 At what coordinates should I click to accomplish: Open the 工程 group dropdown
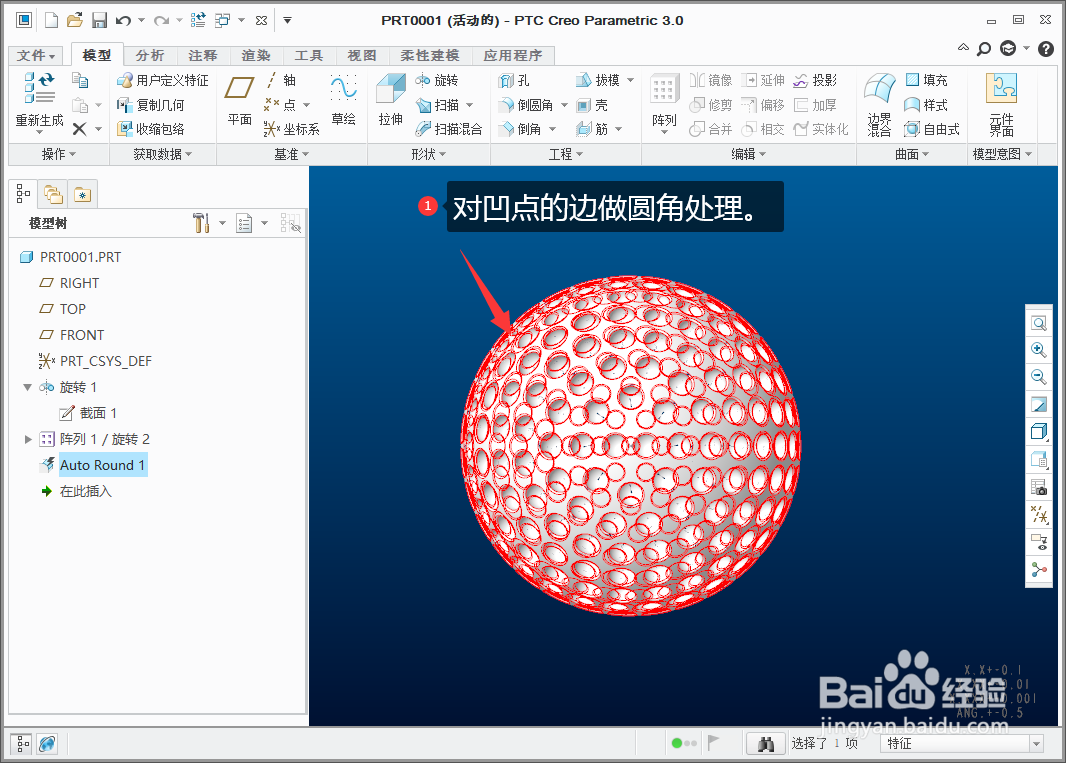(x=566, y=154)
